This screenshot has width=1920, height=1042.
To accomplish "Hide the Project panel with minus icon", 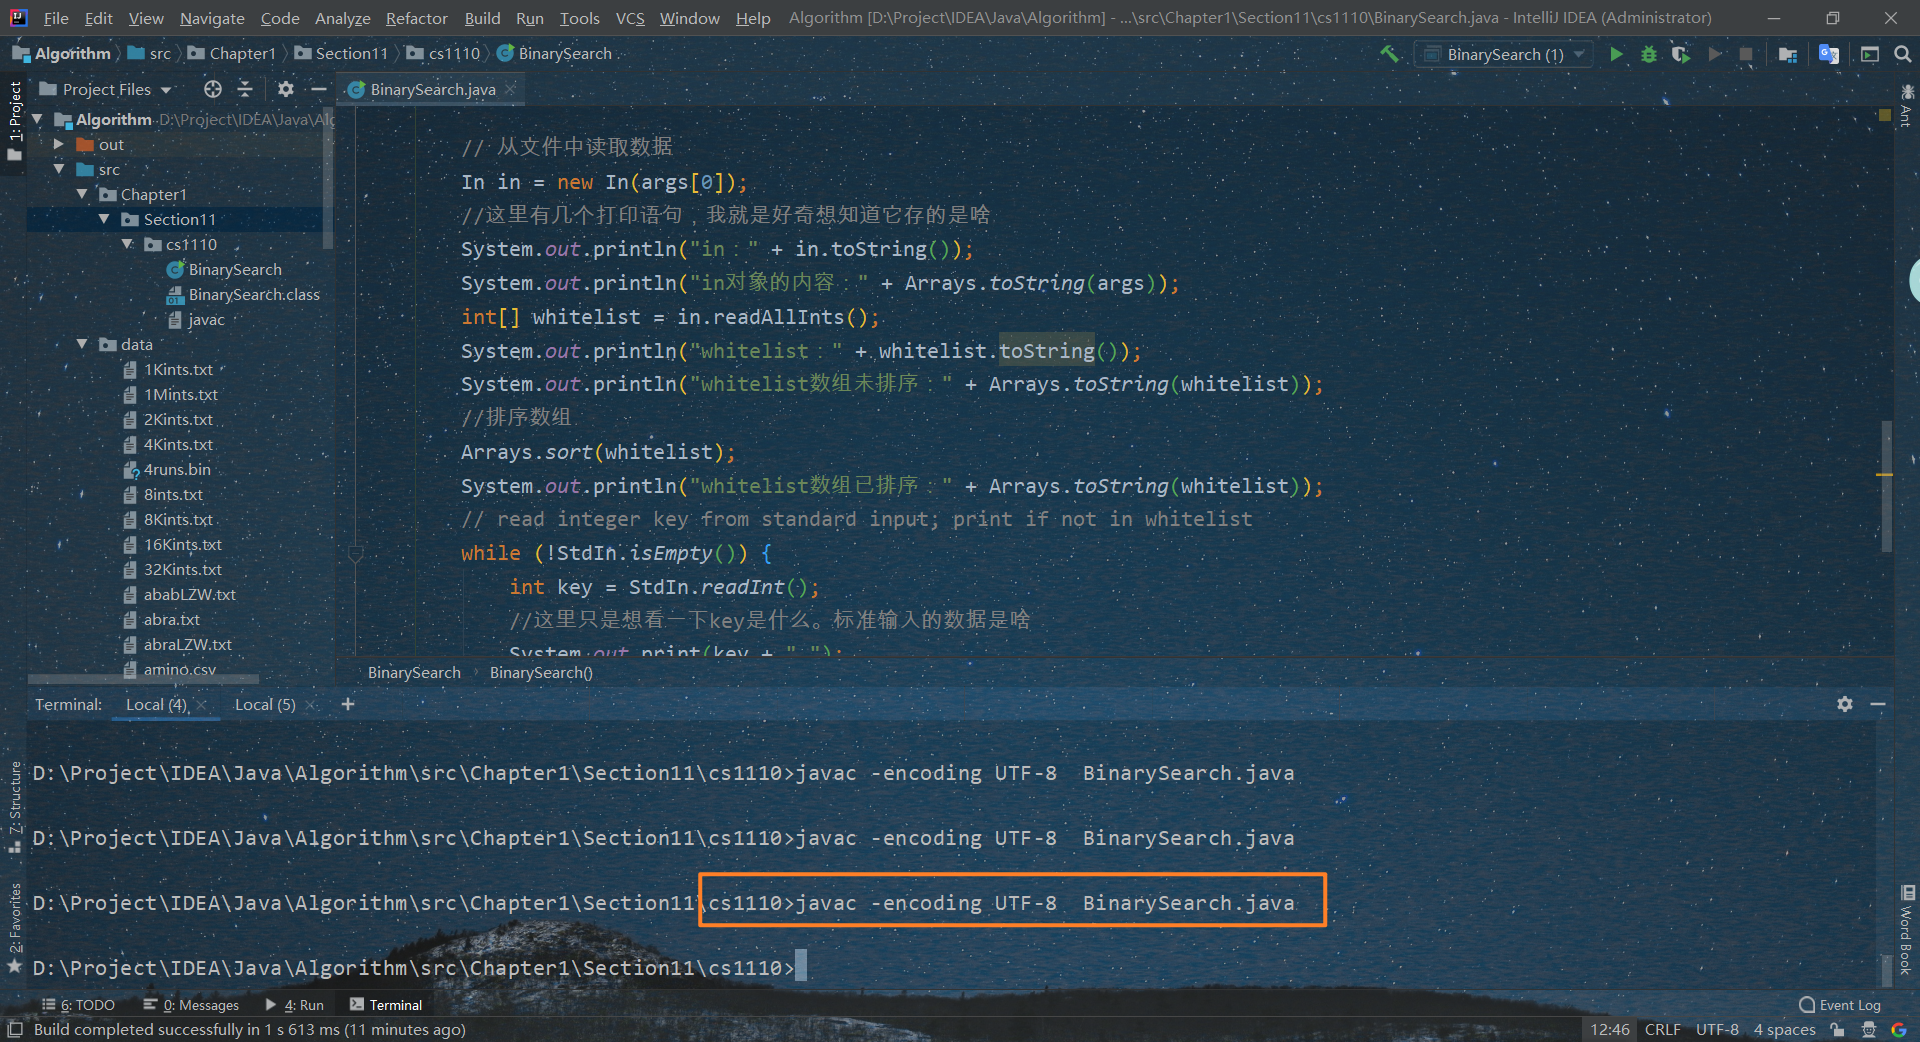I will tap(319, 89).
